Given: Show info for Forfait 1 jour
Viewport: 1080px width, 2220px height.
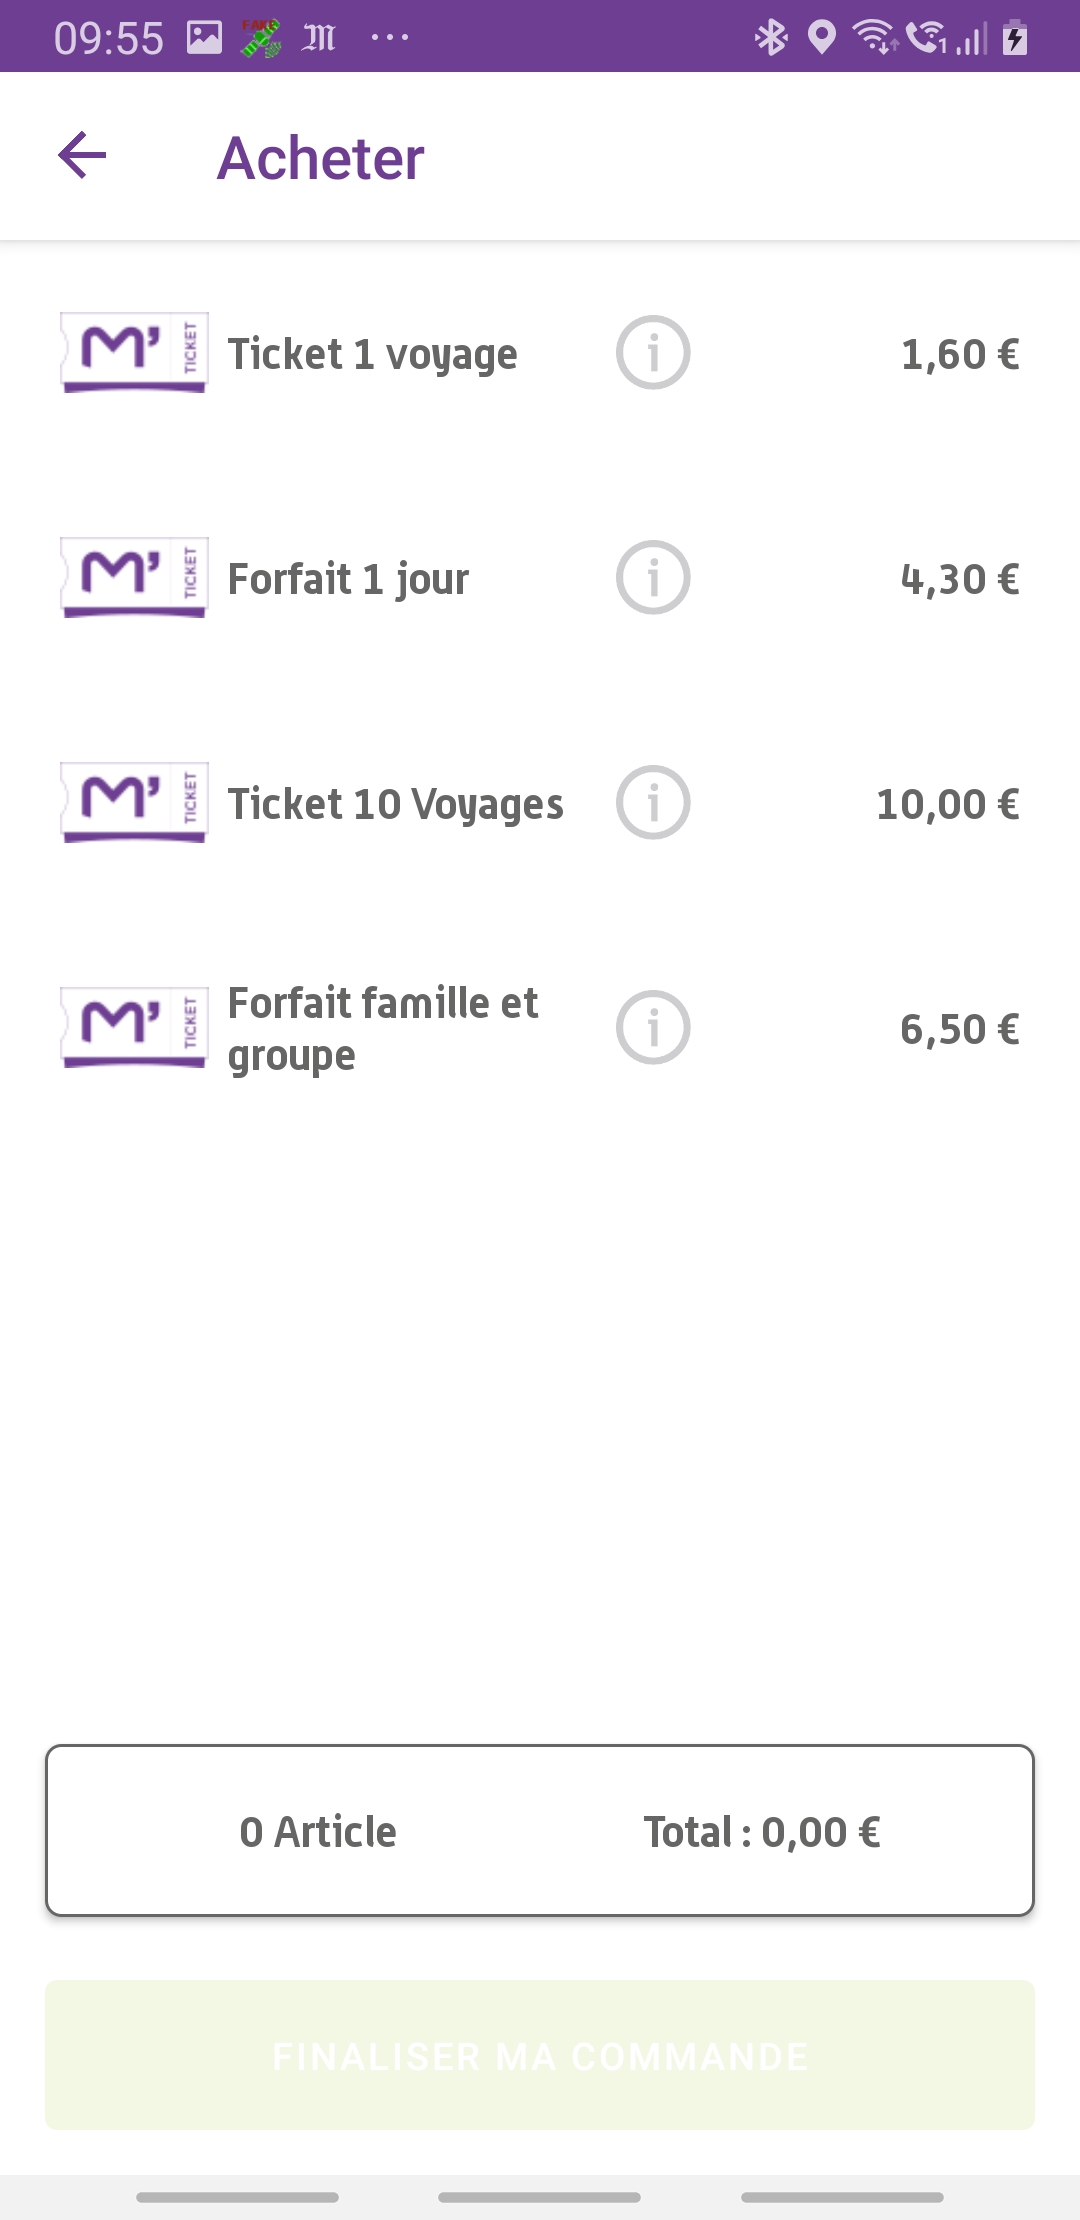Looking at the screenshot, I should coord(653,578).
